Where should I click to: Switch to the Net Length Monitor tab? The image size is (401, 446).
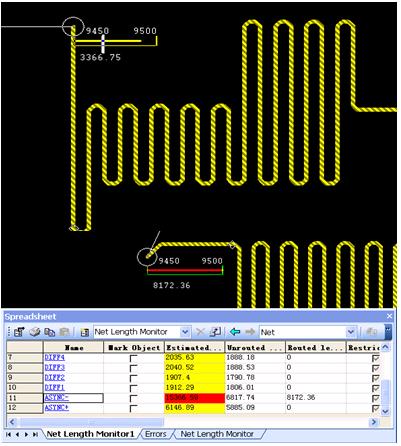217,434
